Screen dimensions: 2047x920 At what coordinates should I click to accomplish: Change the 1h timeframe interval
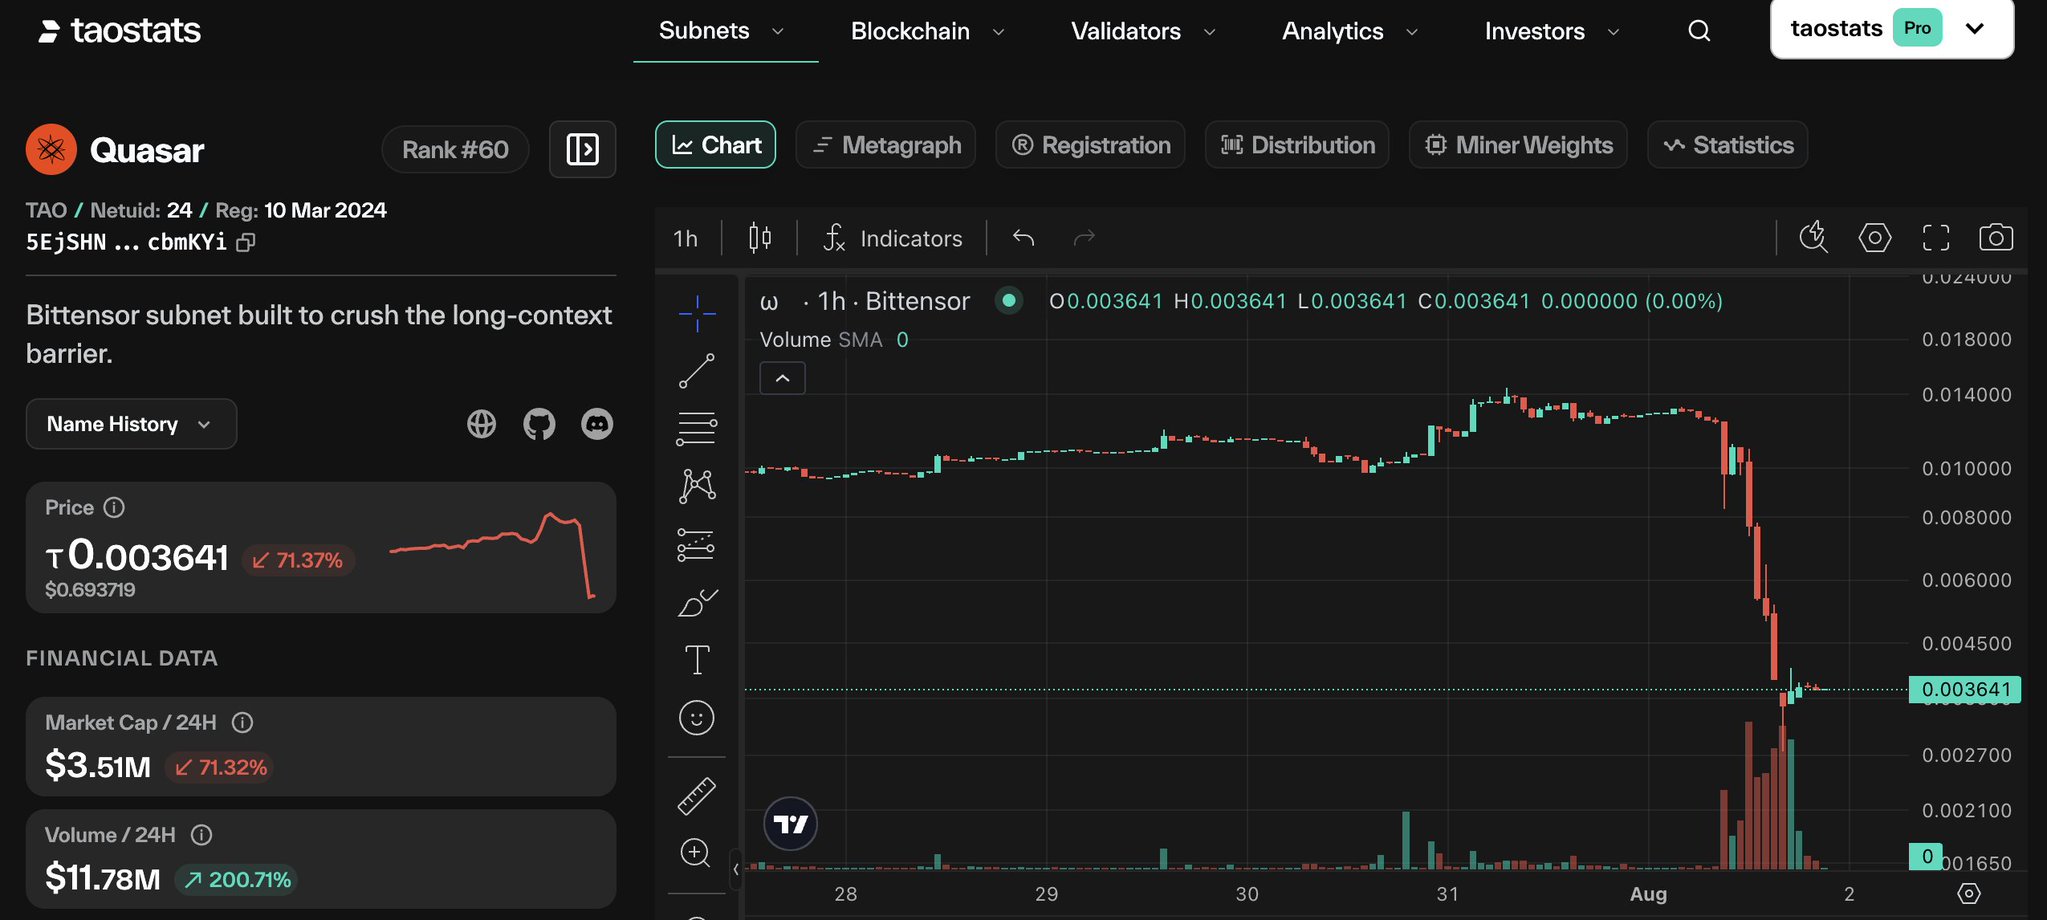tap(686, 238)
